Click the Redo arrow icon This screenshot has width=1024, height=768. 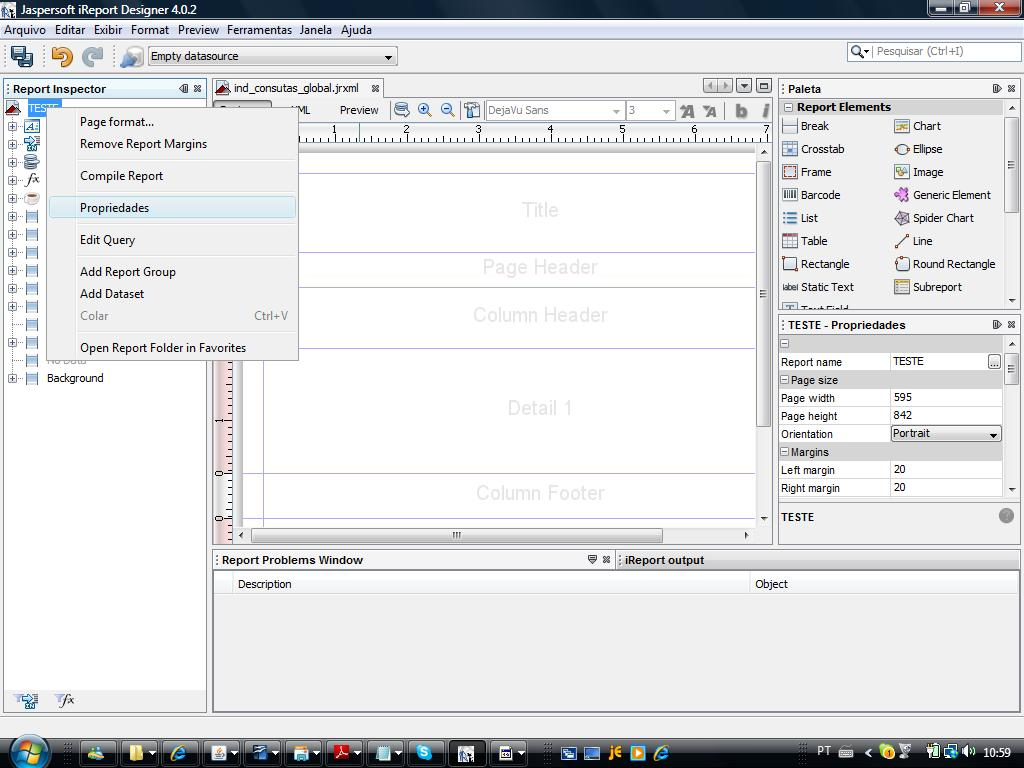click(x=93, y=56)
